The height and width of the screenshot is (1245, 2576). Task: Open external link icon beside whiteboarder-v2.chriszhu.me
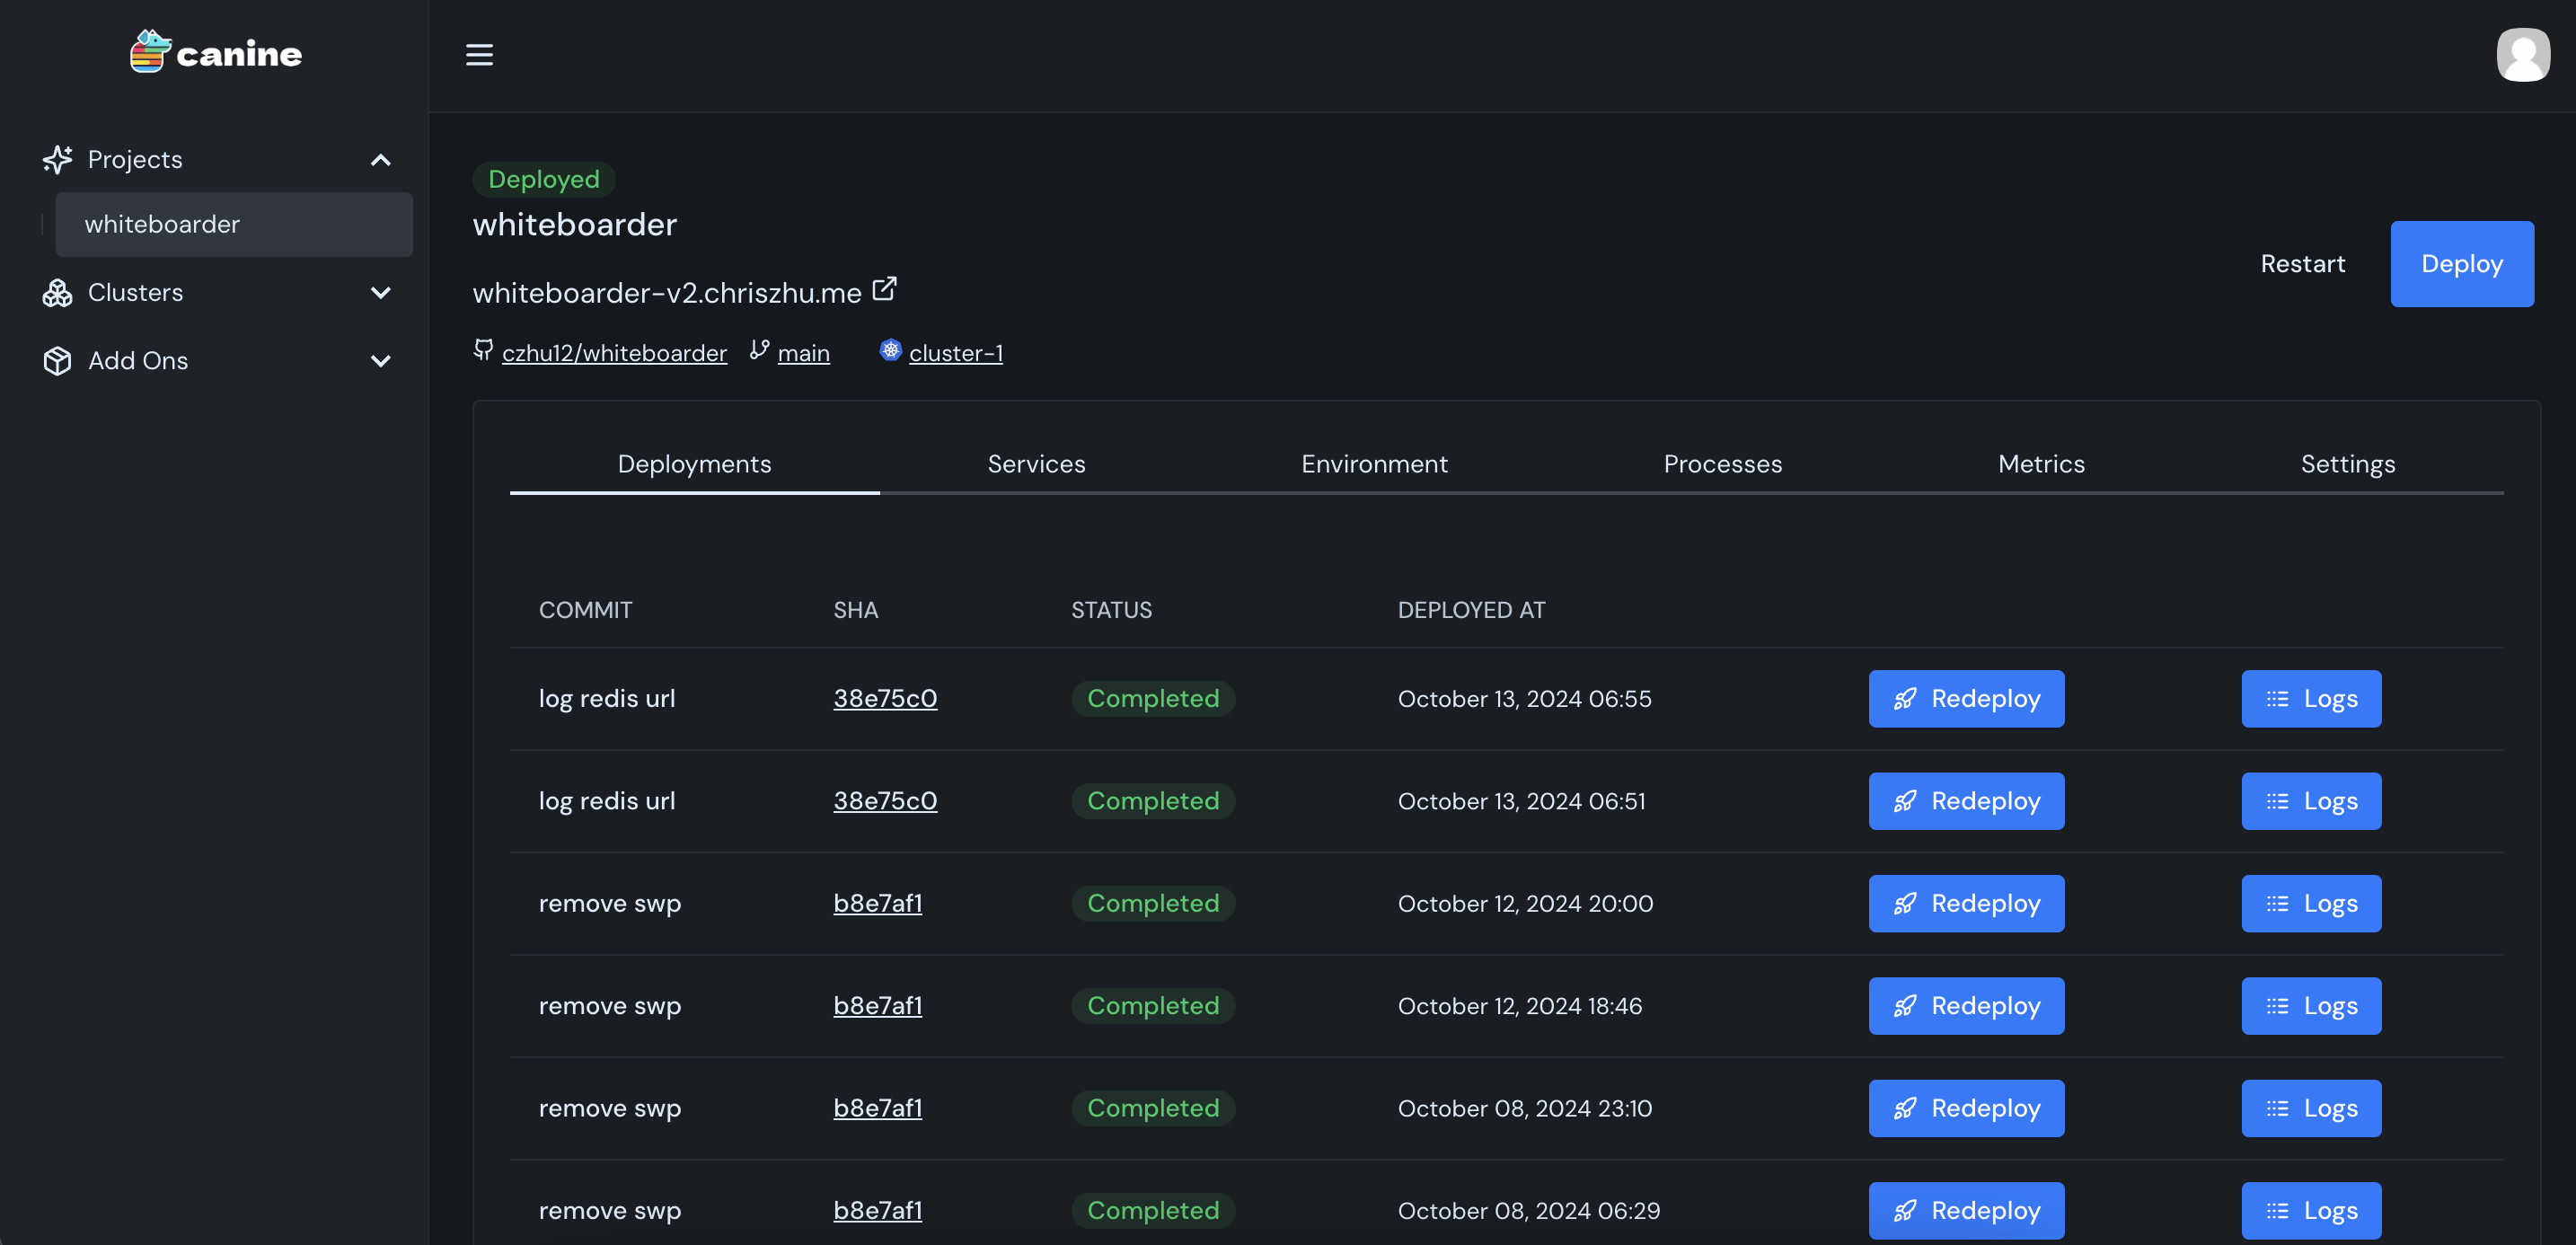[884, 289]
